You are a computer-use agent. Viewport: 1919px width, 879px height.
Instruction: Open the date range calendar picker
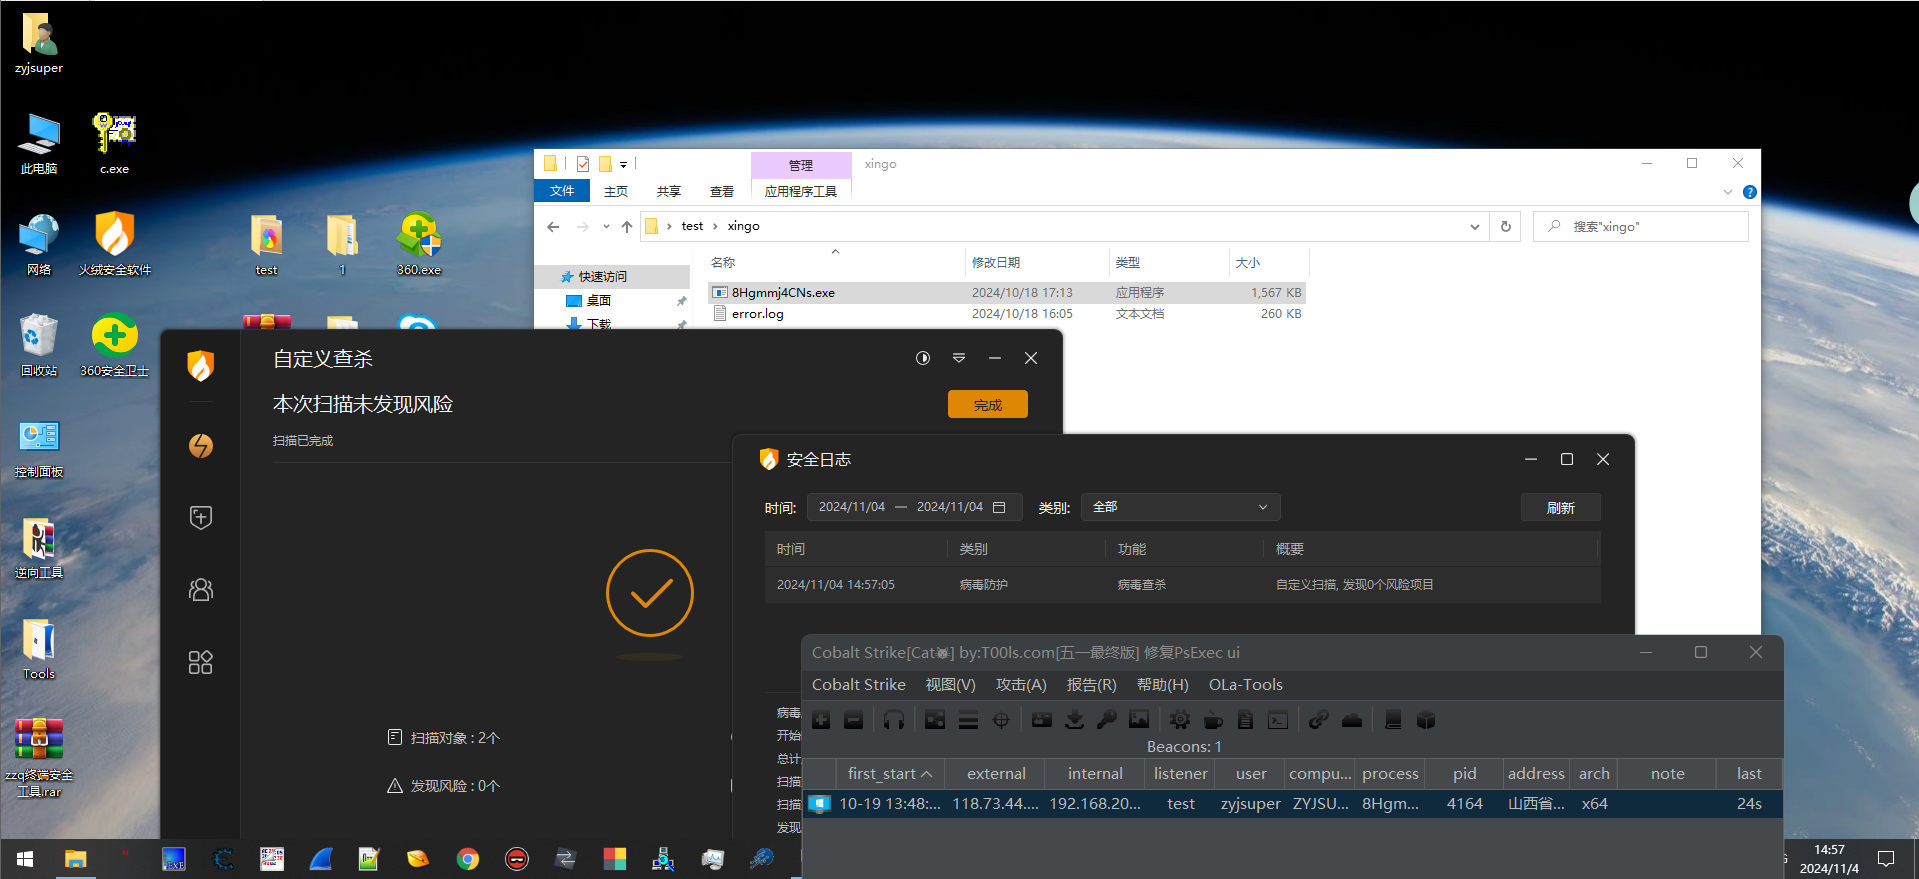point(998,507)
